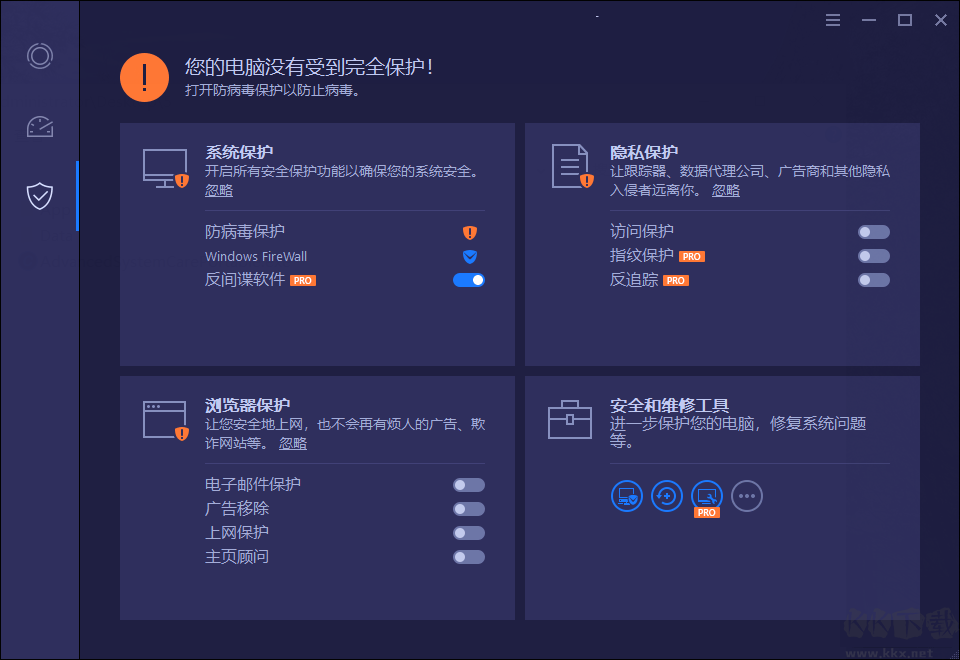Click the Windows FireWall label
Viewport: 960px width, 660px height.
256,257
